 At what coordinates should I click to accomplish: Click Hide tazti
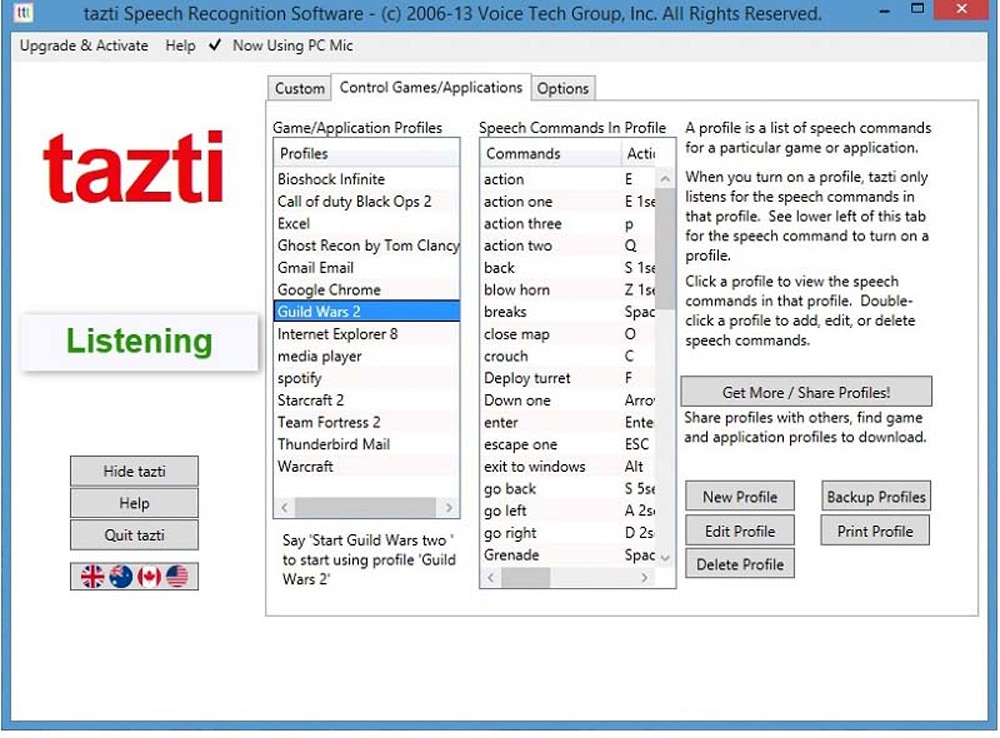point(134,471)
